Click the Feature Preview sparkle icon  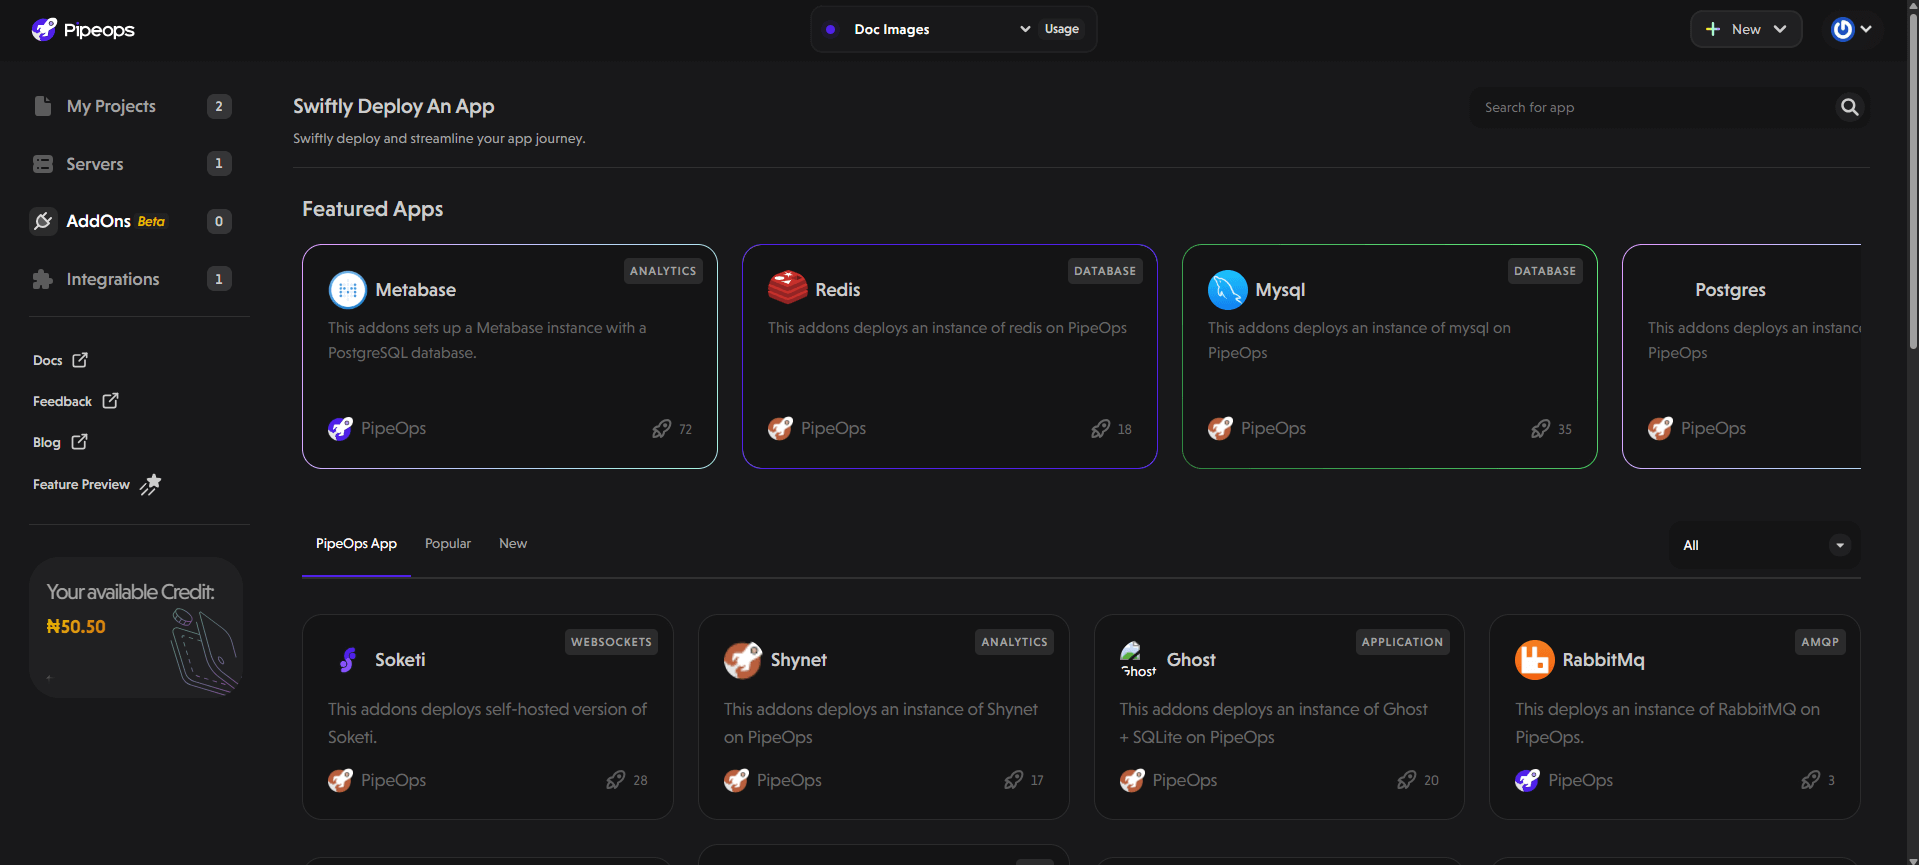pyautogui.click(x=150, y=484)
